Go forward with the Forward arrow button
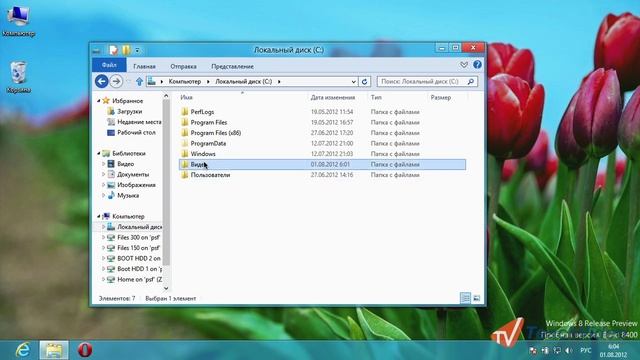Image resolution: width=640 pixels, height=360 pixels. point(116,81)
